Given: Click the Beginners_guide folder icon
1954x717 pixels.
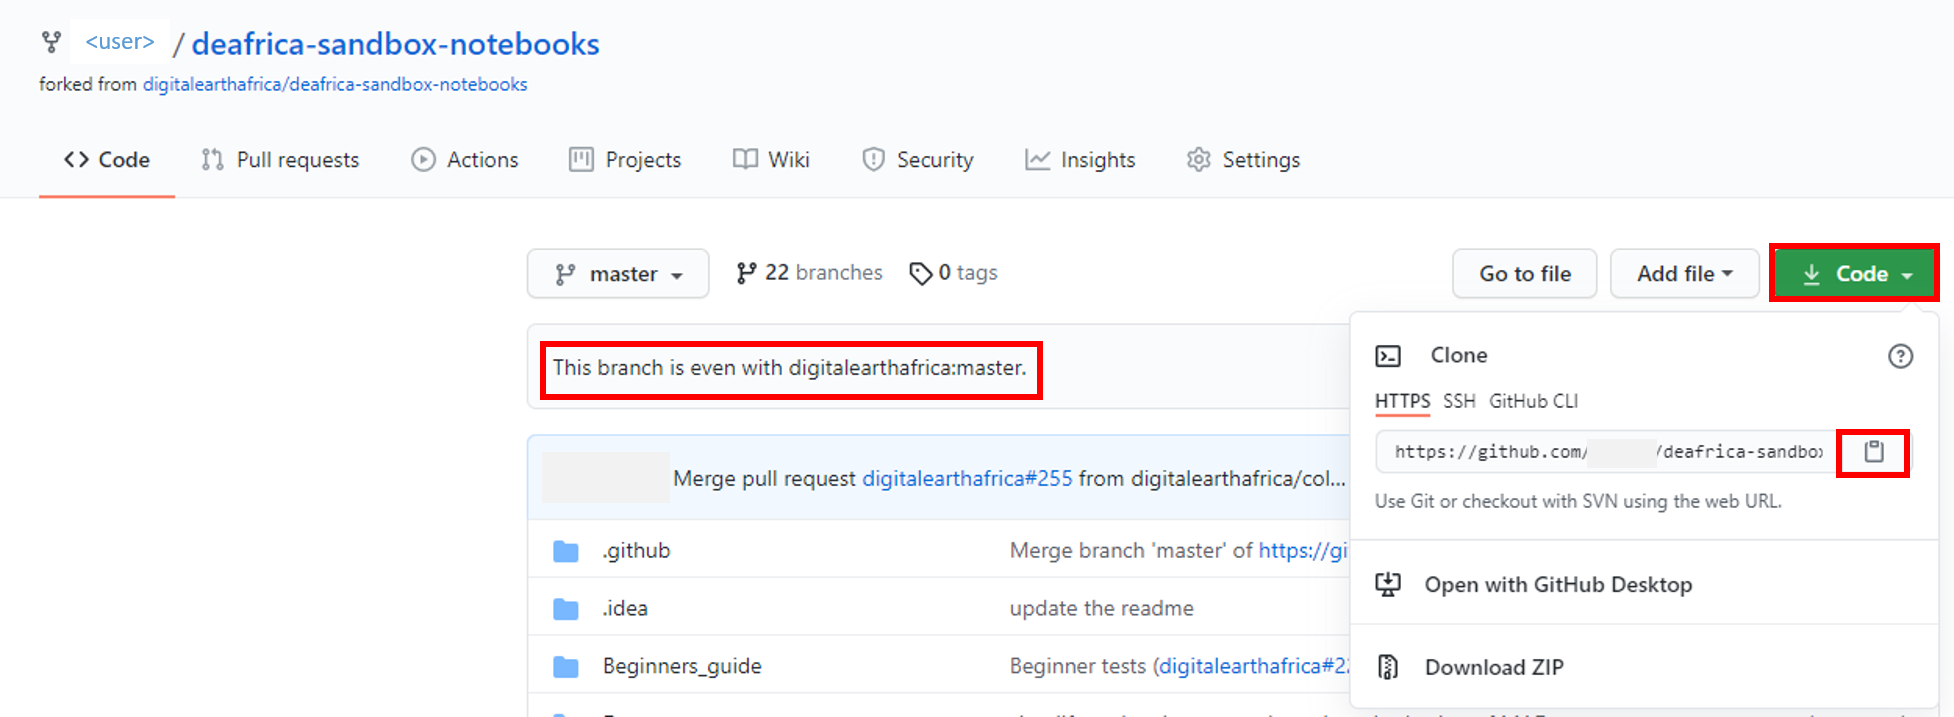Looking at the screenshot, I should coord(566,667).
